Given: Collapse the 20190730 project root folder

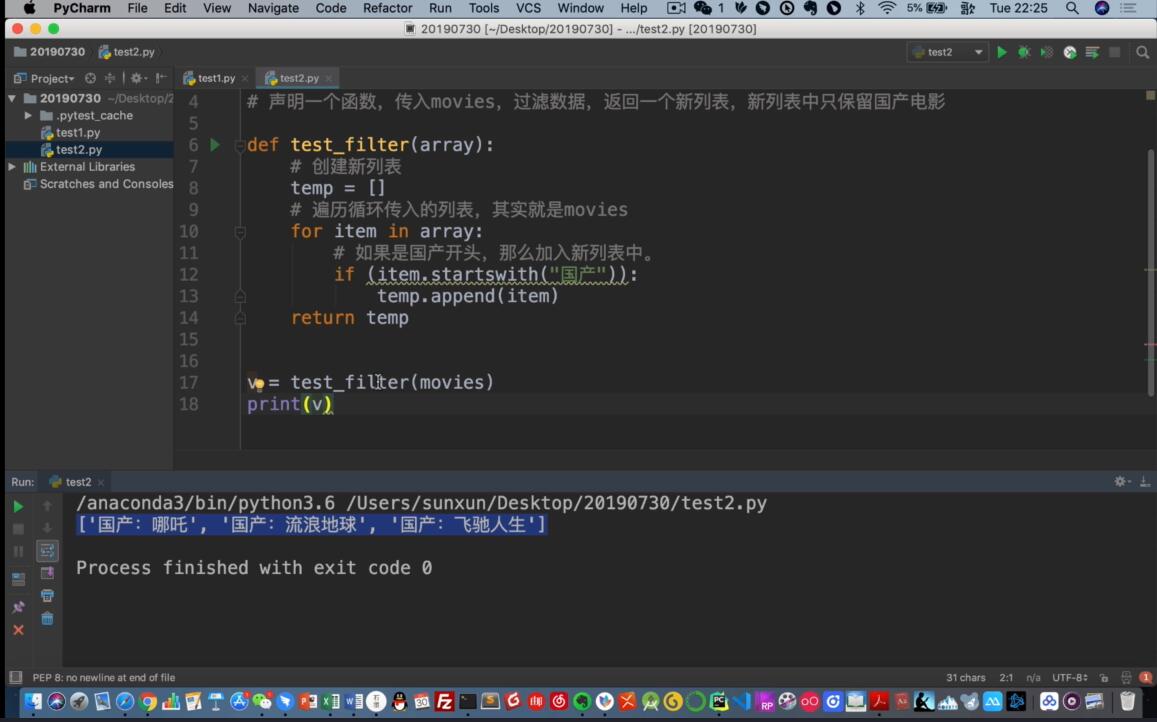Looking at the screenshot, I should coord(12,98).
